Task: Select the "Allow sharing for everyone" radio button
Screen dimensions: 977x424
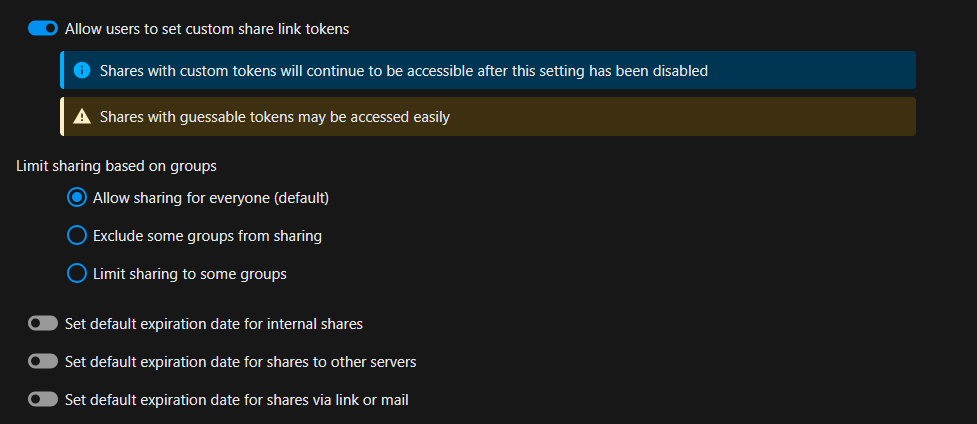Action: 76,198
